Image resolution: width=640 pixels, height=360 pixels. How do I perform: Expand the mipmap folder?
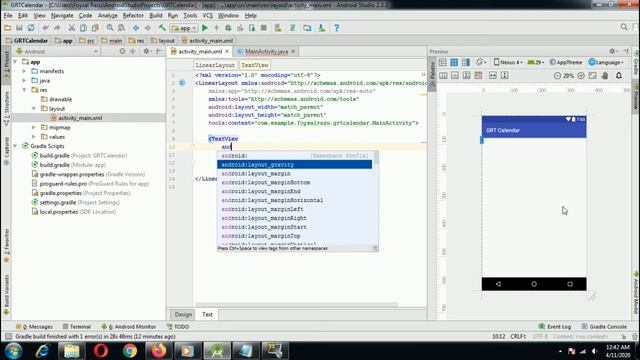tap(33, 127)
